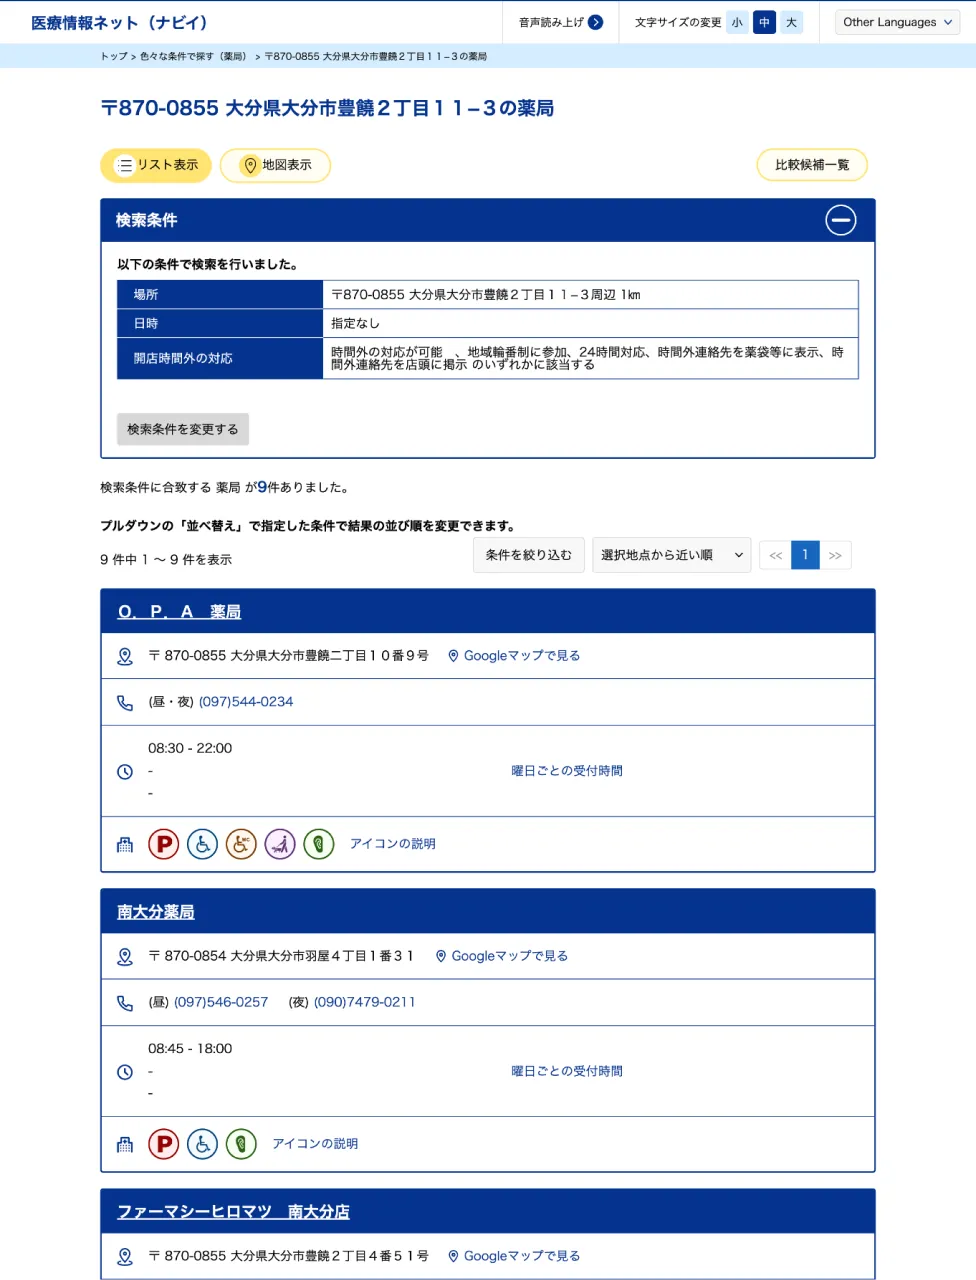
Task: Click the 条件を絞り込む filter button
Action: 528,555
